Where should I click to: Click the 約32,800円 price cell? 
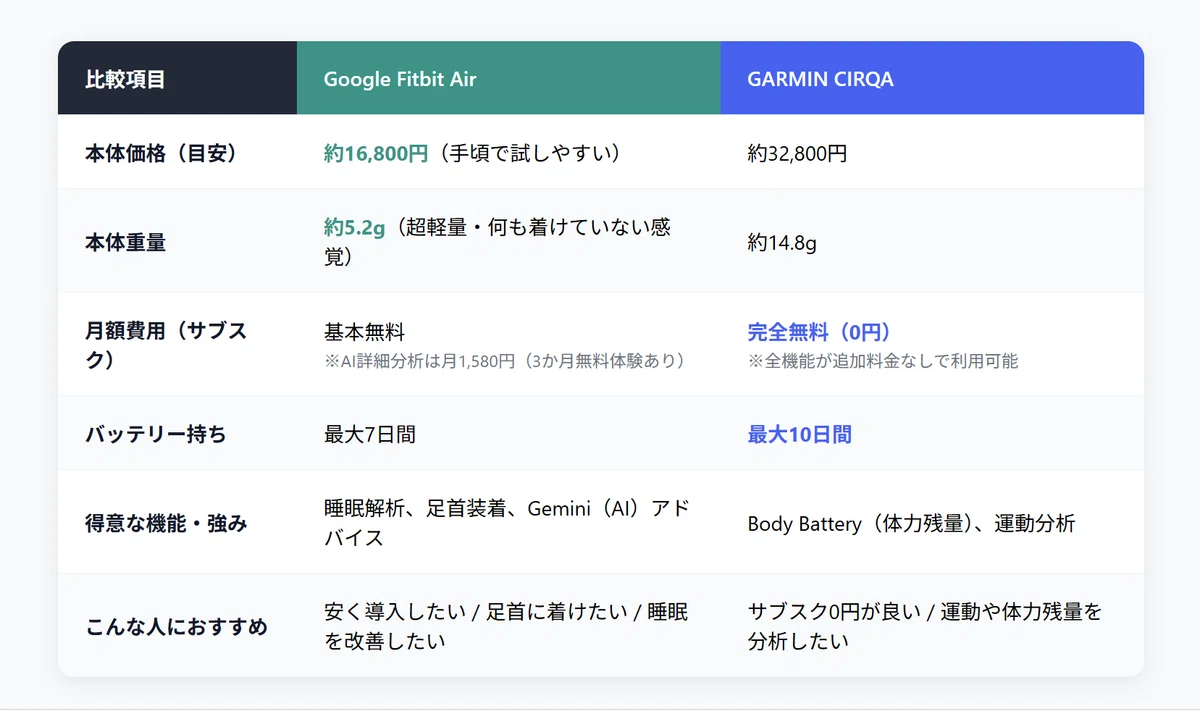point(932,152)
